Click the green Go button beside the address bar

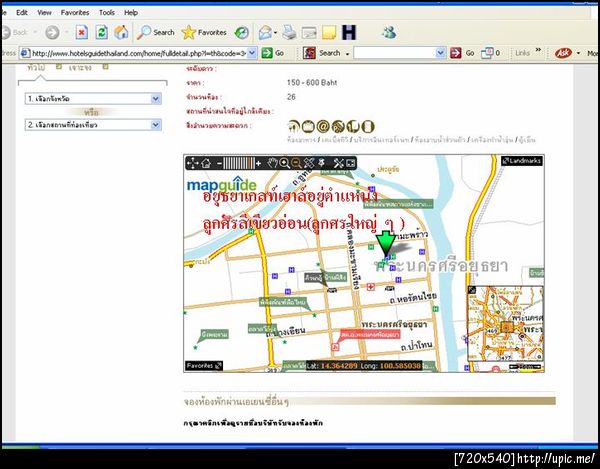click(273, 53)
